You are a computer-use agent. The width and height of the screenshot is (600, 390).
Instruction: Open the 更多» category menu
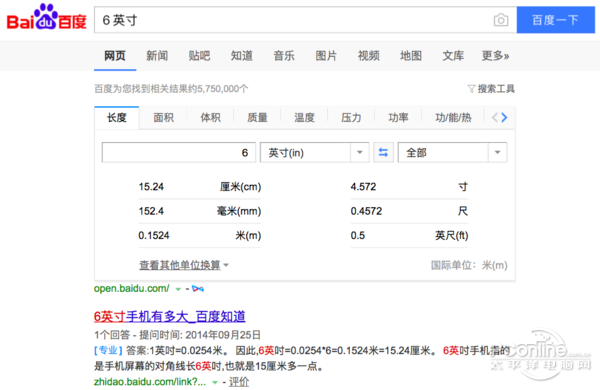point(495,56)
